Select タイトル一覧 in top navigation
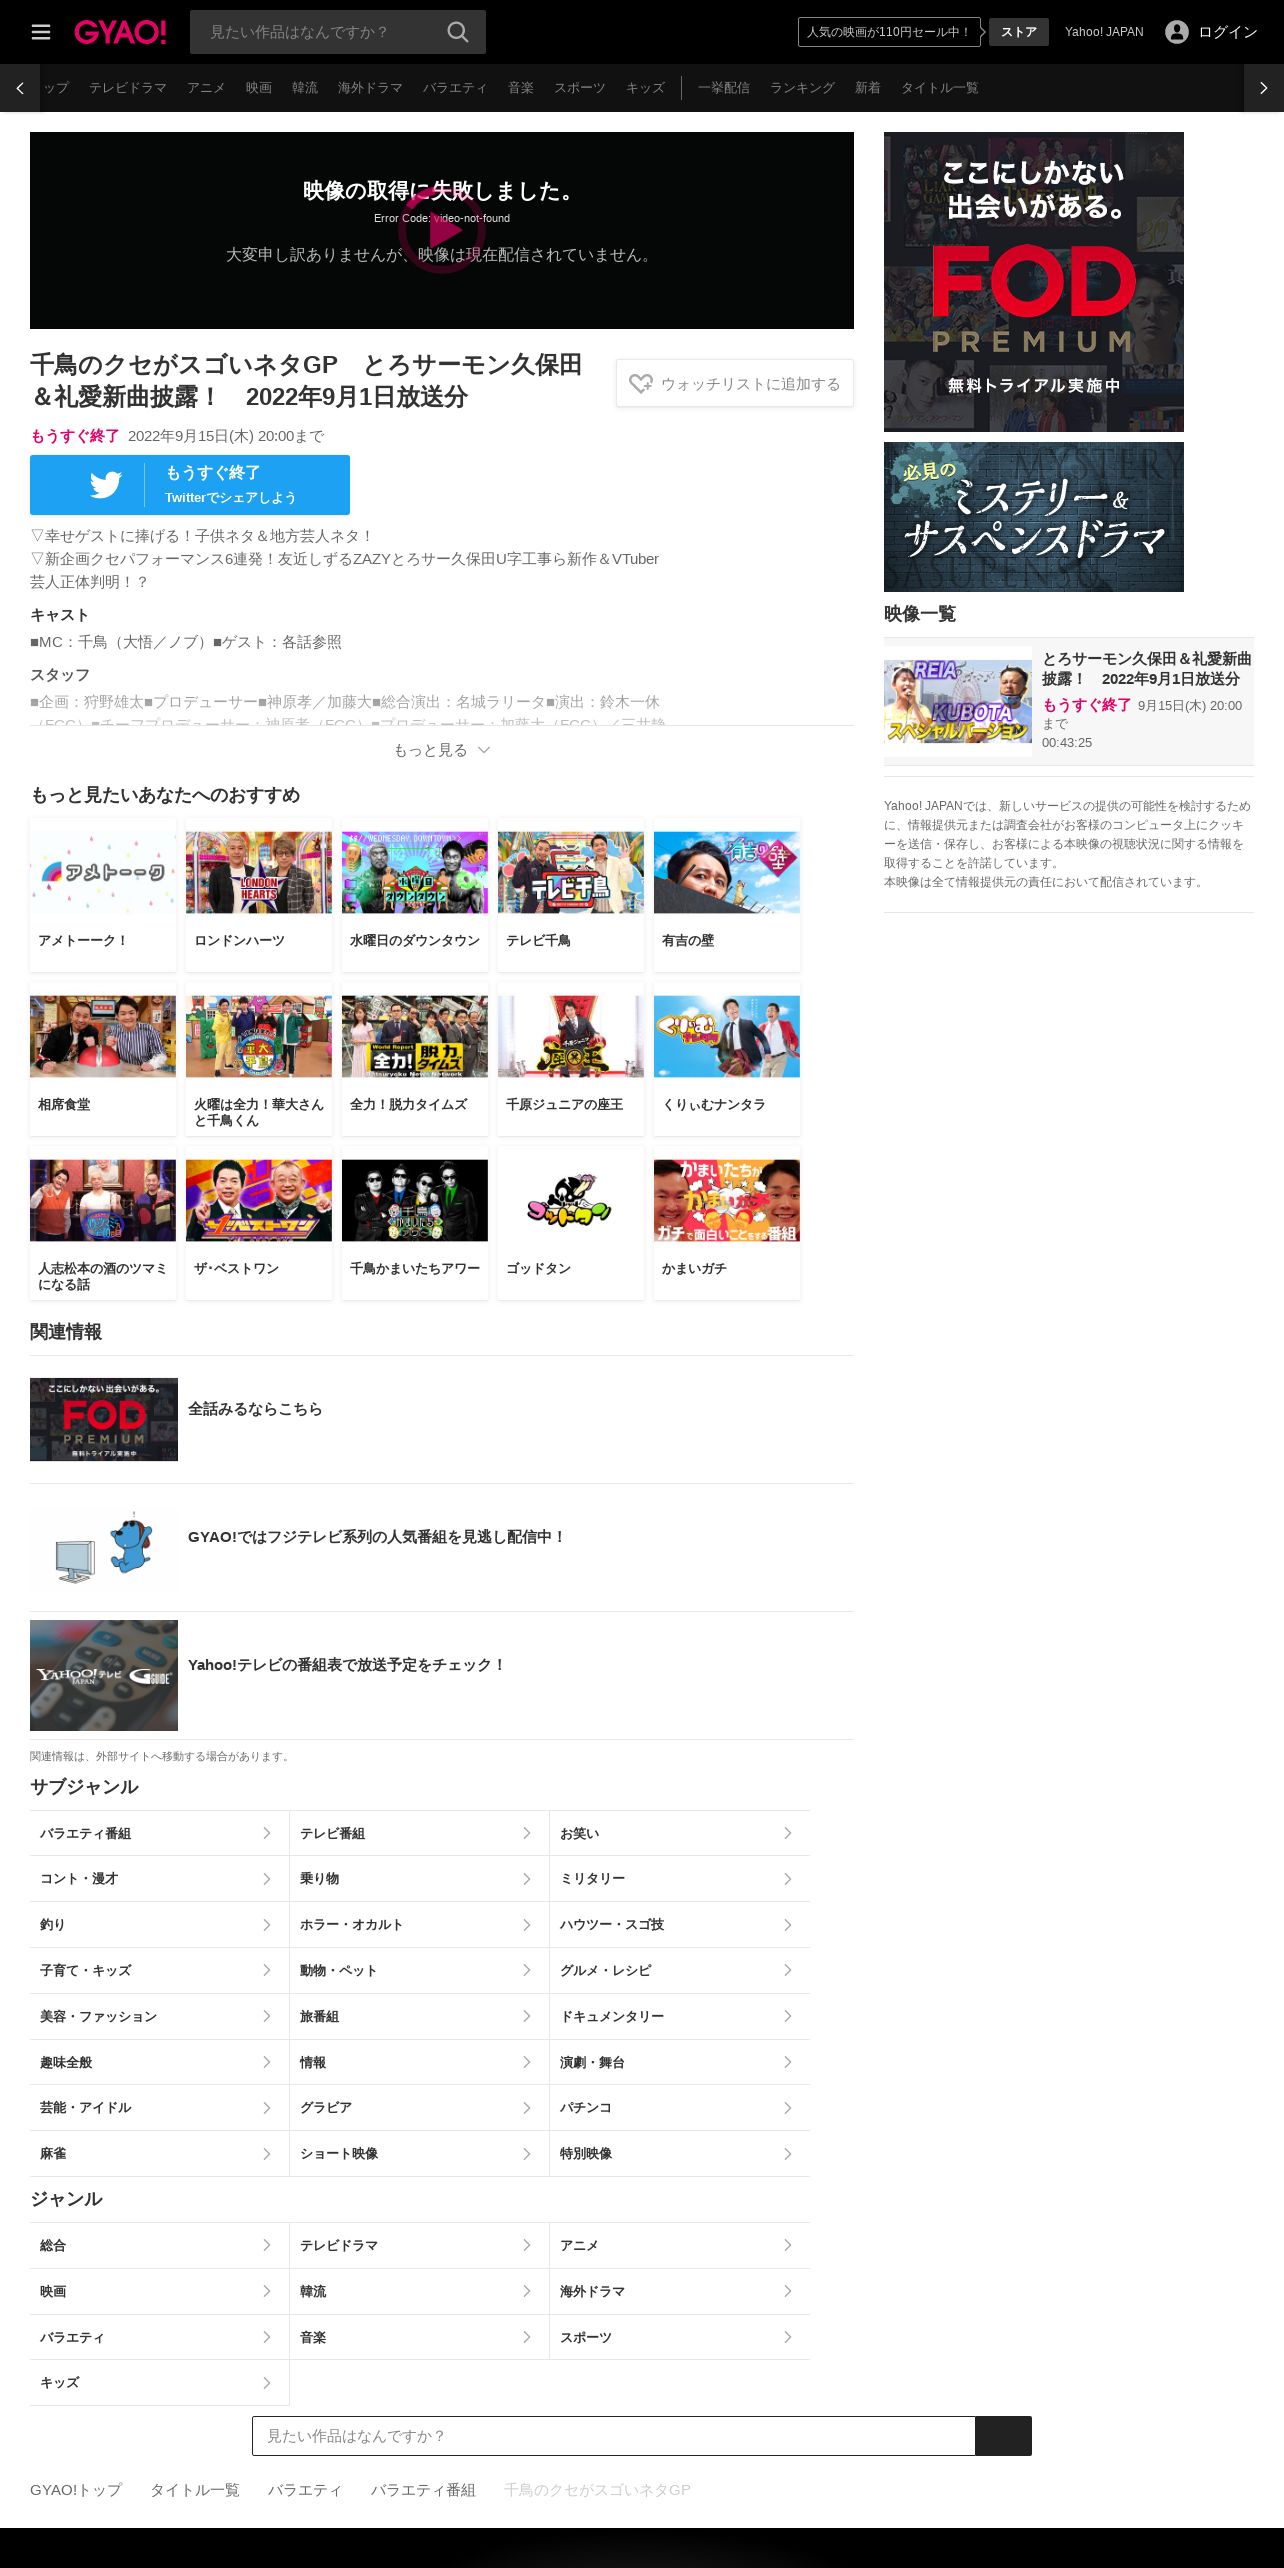The image size is (1284, 2568). 940,88
